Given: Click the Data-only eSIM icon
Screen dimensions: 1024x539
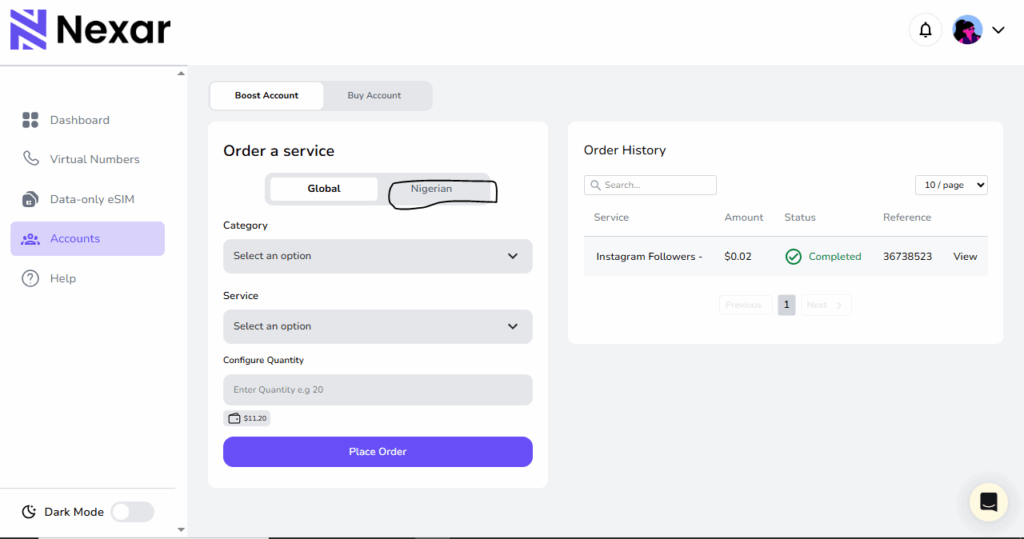Looking at the screenshot, I should (30, 199).
